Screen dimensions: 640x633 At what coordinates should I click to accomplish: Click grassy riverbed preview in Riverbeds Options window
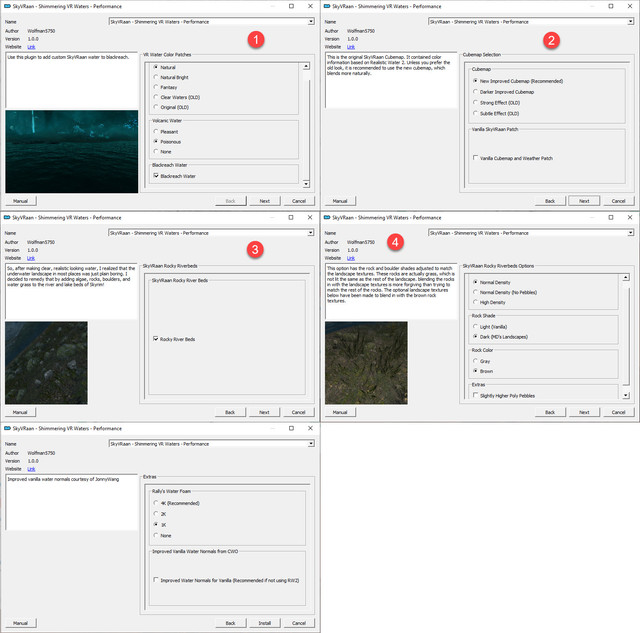[366, 363]
